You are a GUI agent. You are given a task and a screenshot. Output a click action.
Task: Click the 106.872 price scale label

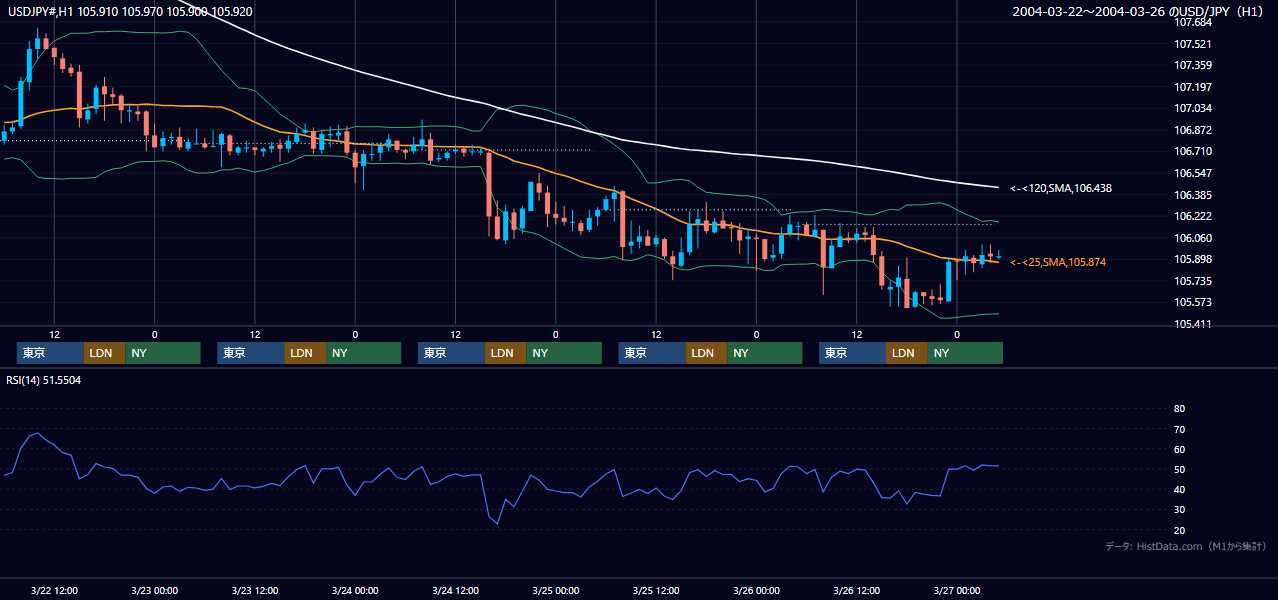pyautogui.click(x=1192, y=130)
